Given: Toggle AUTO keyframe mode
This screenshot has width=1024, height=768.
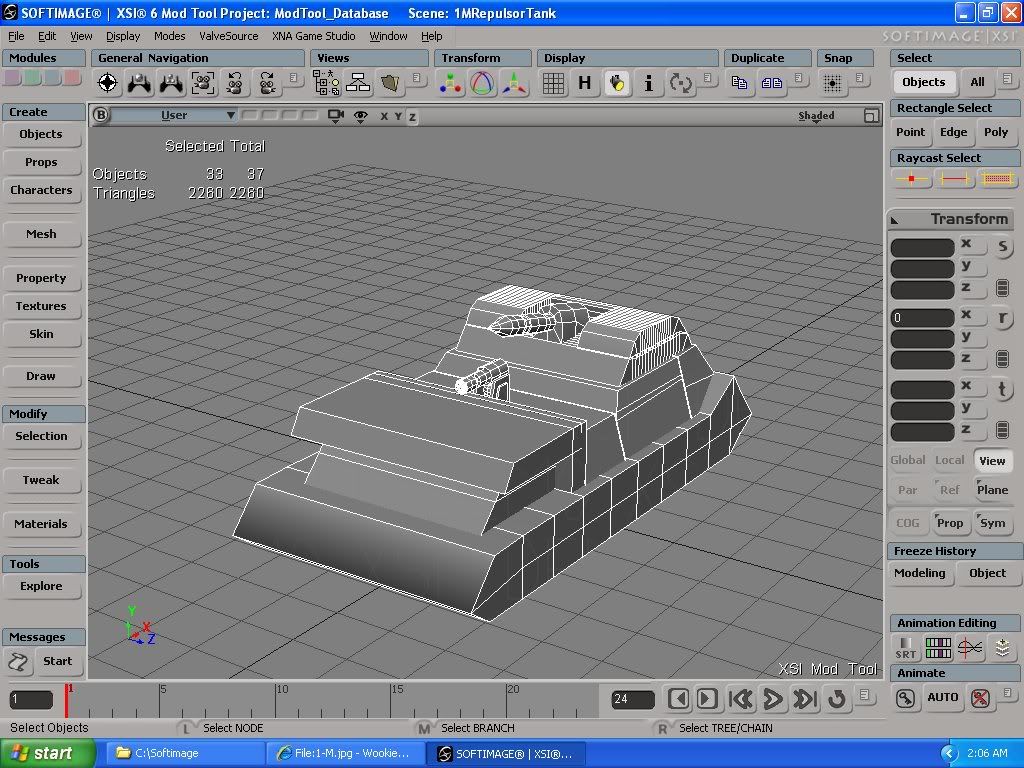Looking at the screenshot, I should click(x=942, y=697).
